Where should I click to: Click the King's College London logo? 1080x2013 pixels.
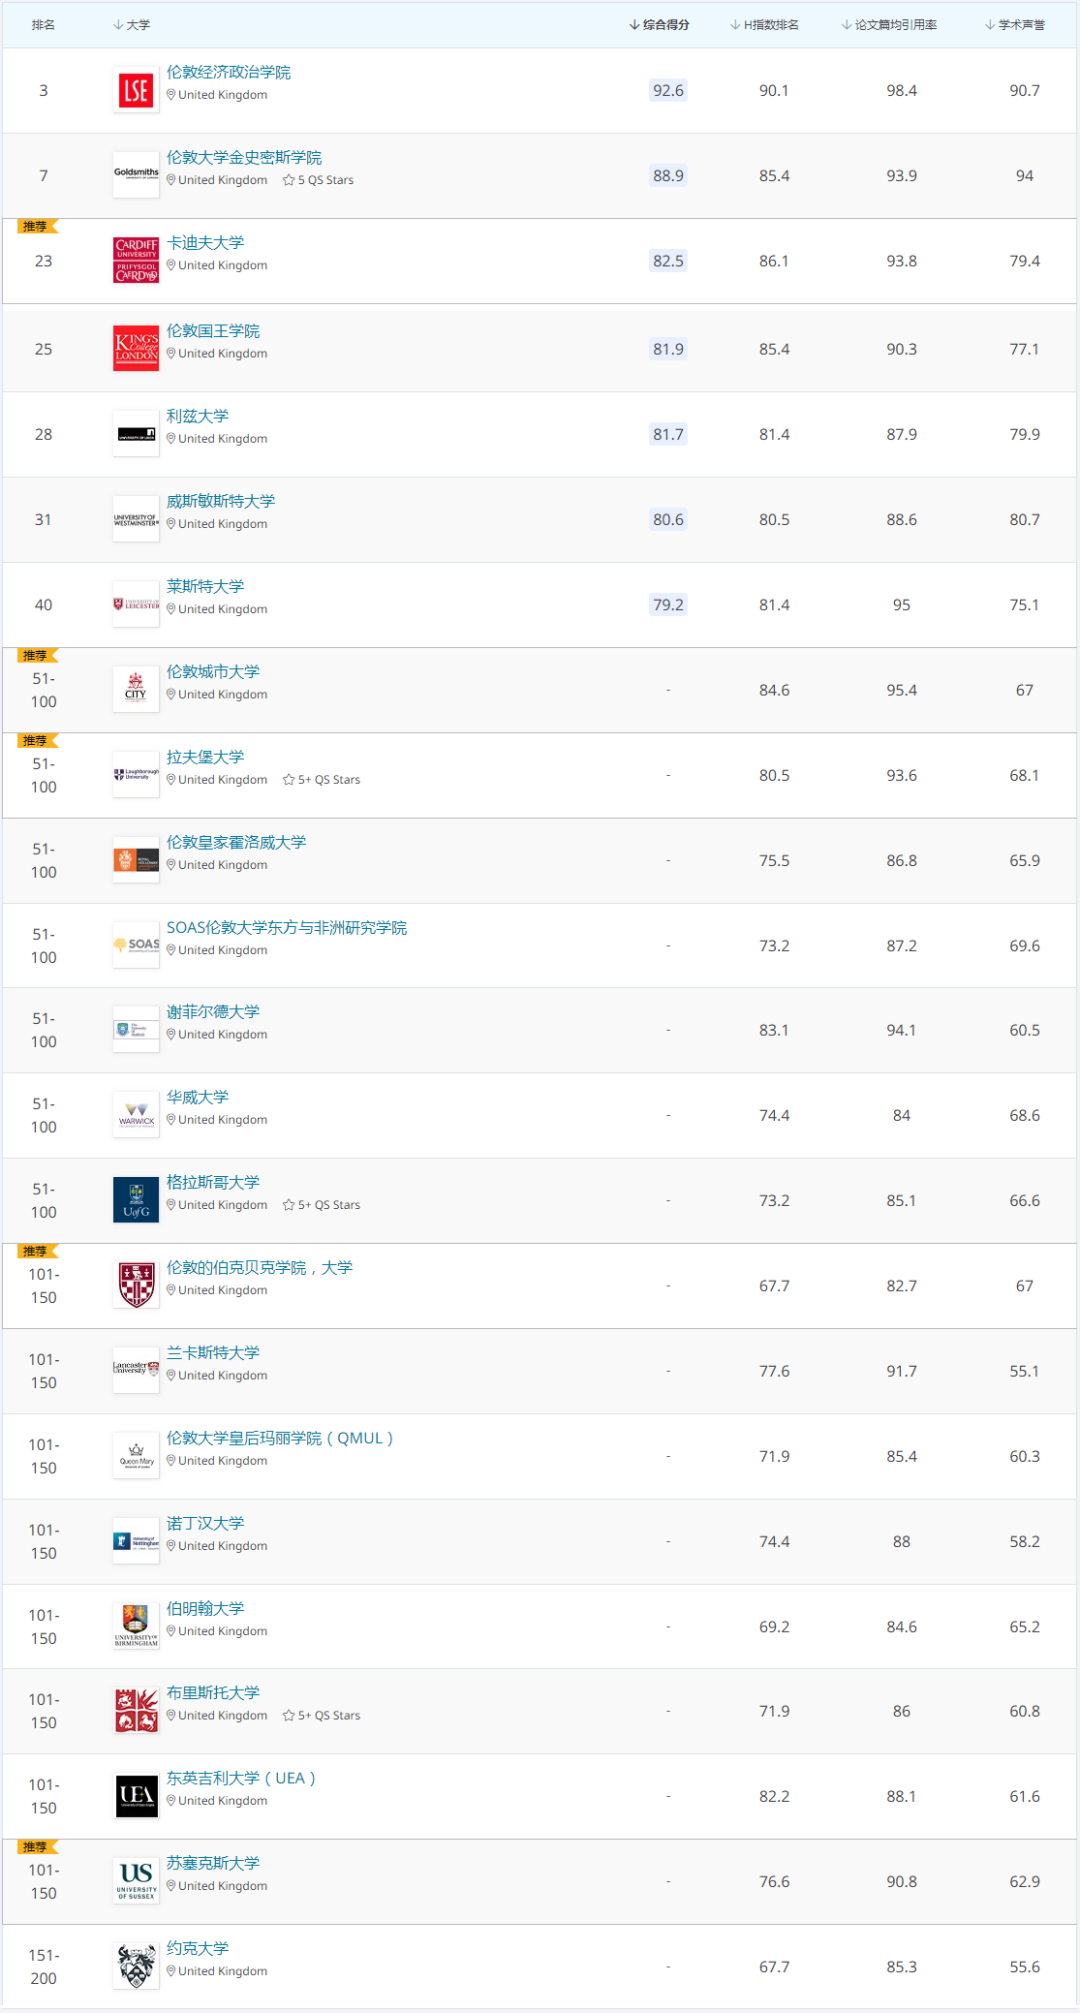pos(136,349)
